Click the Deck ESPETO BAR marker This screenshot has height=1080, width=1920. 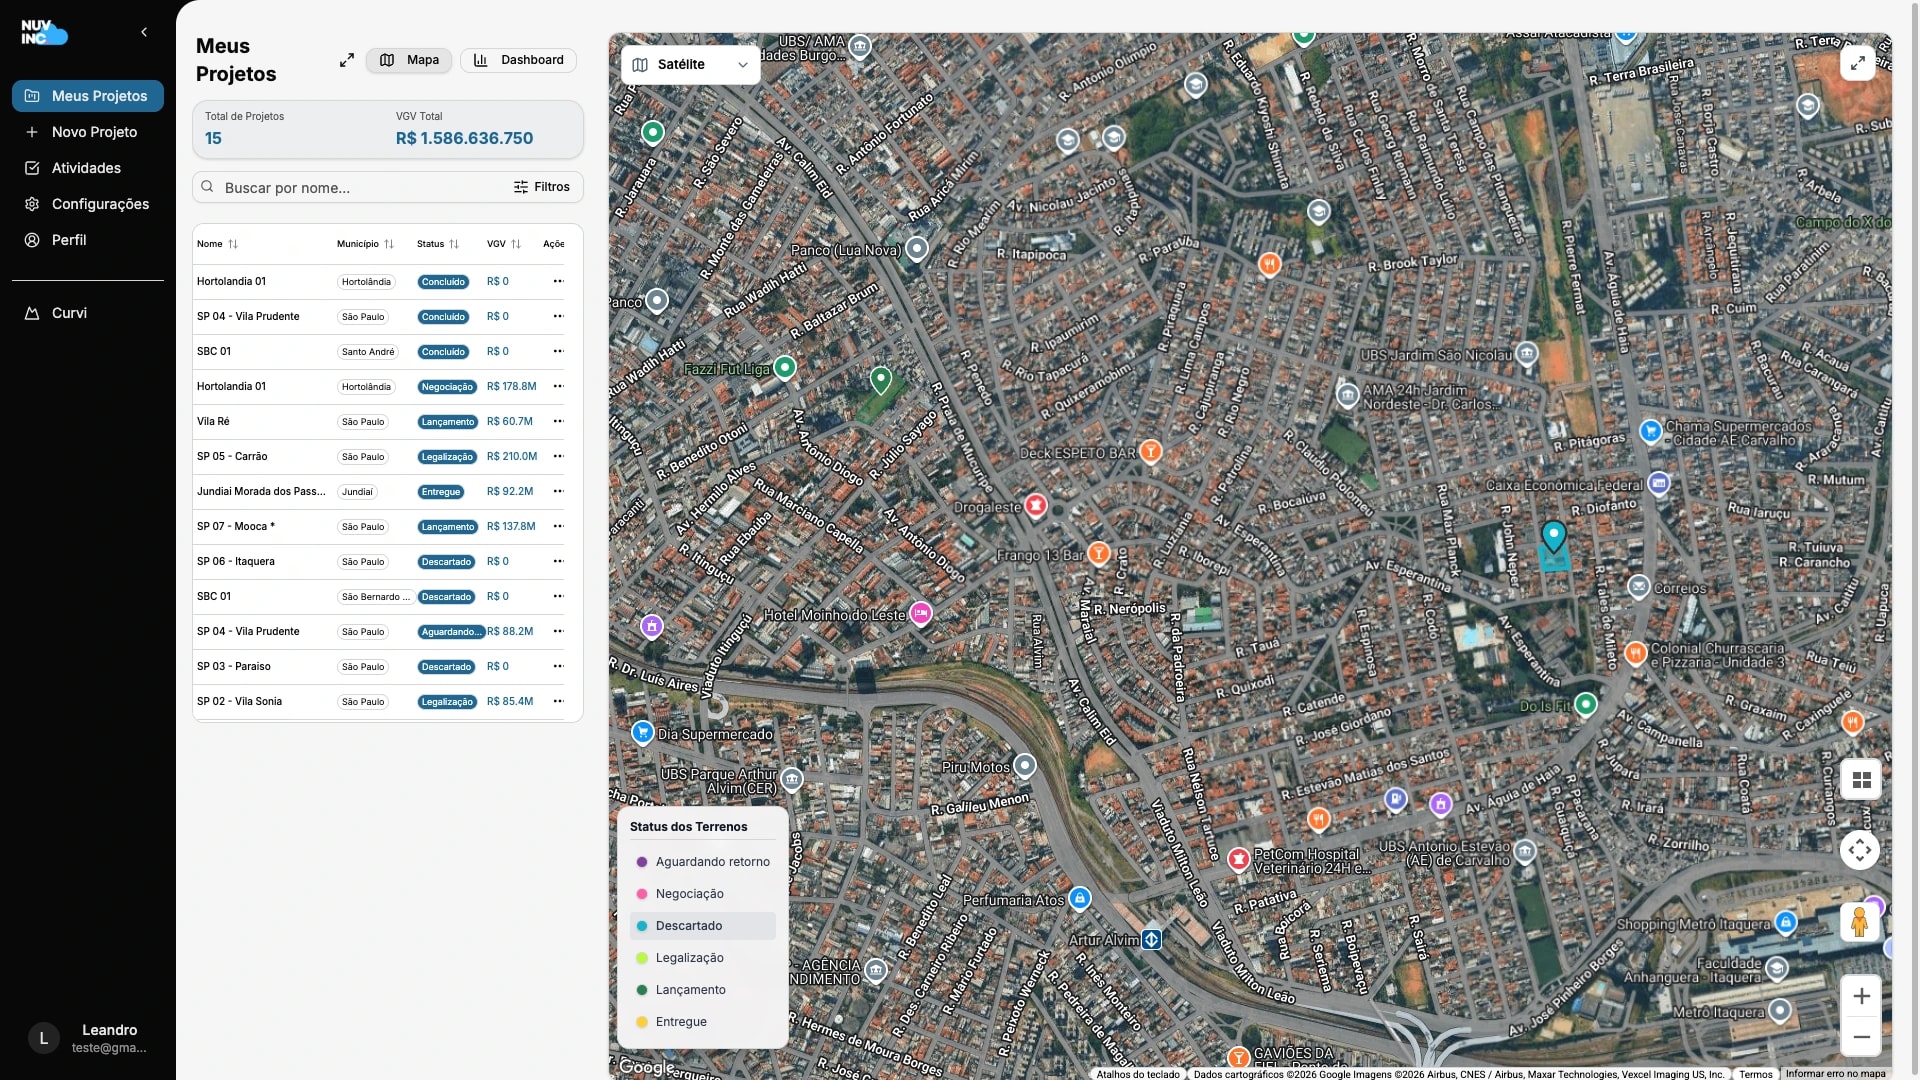[1151, 451]
